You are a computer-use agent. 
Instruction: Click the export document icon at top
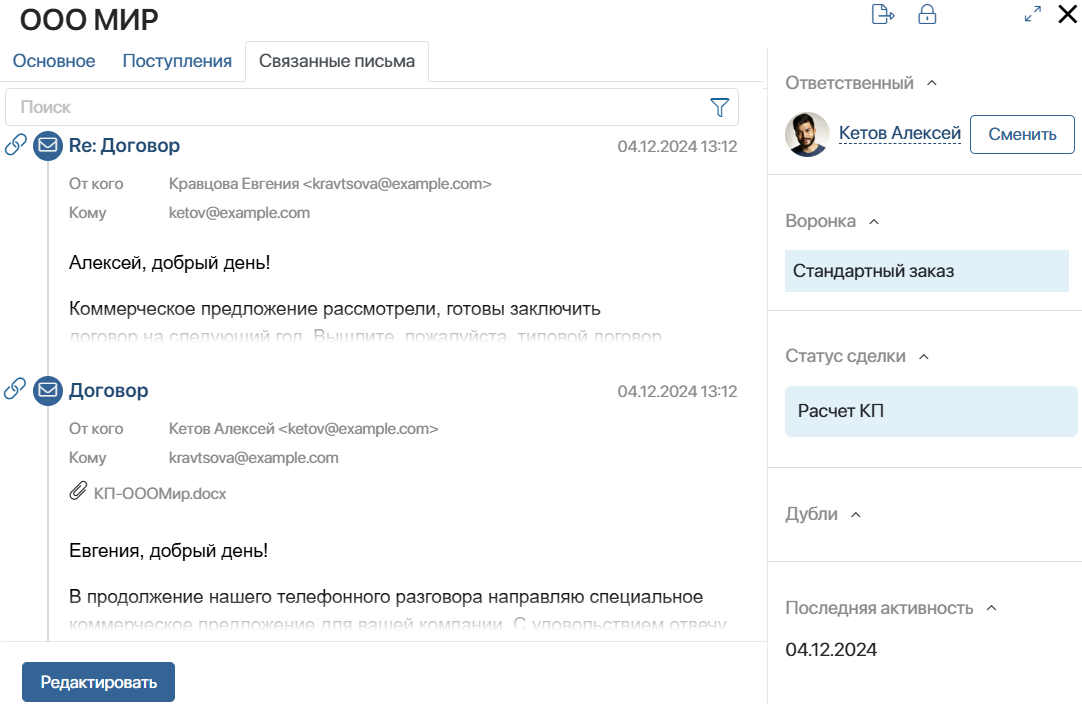tap(883, 14)
